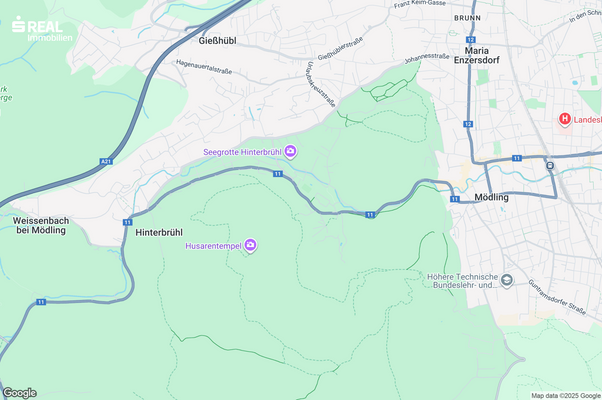The width and height of the screenshot is (602, 400).
Task: Click the Höhere Technische school marker icon
Action: (507, 280)
